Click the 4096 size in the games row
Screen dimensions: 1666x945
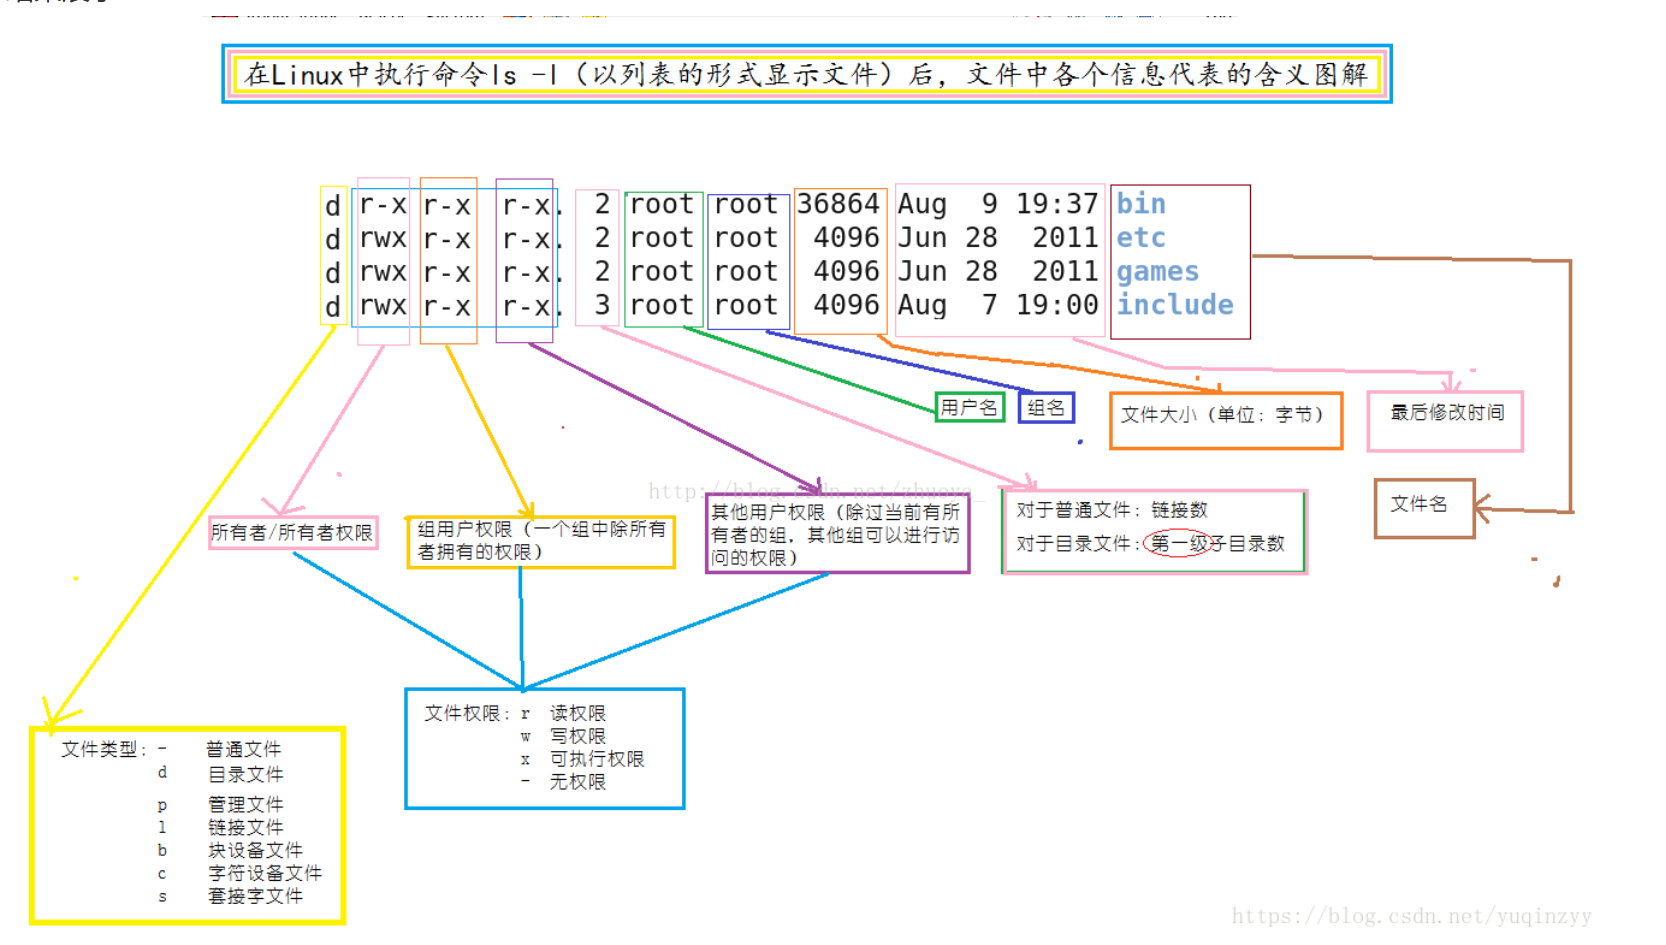tap(846, 272)
